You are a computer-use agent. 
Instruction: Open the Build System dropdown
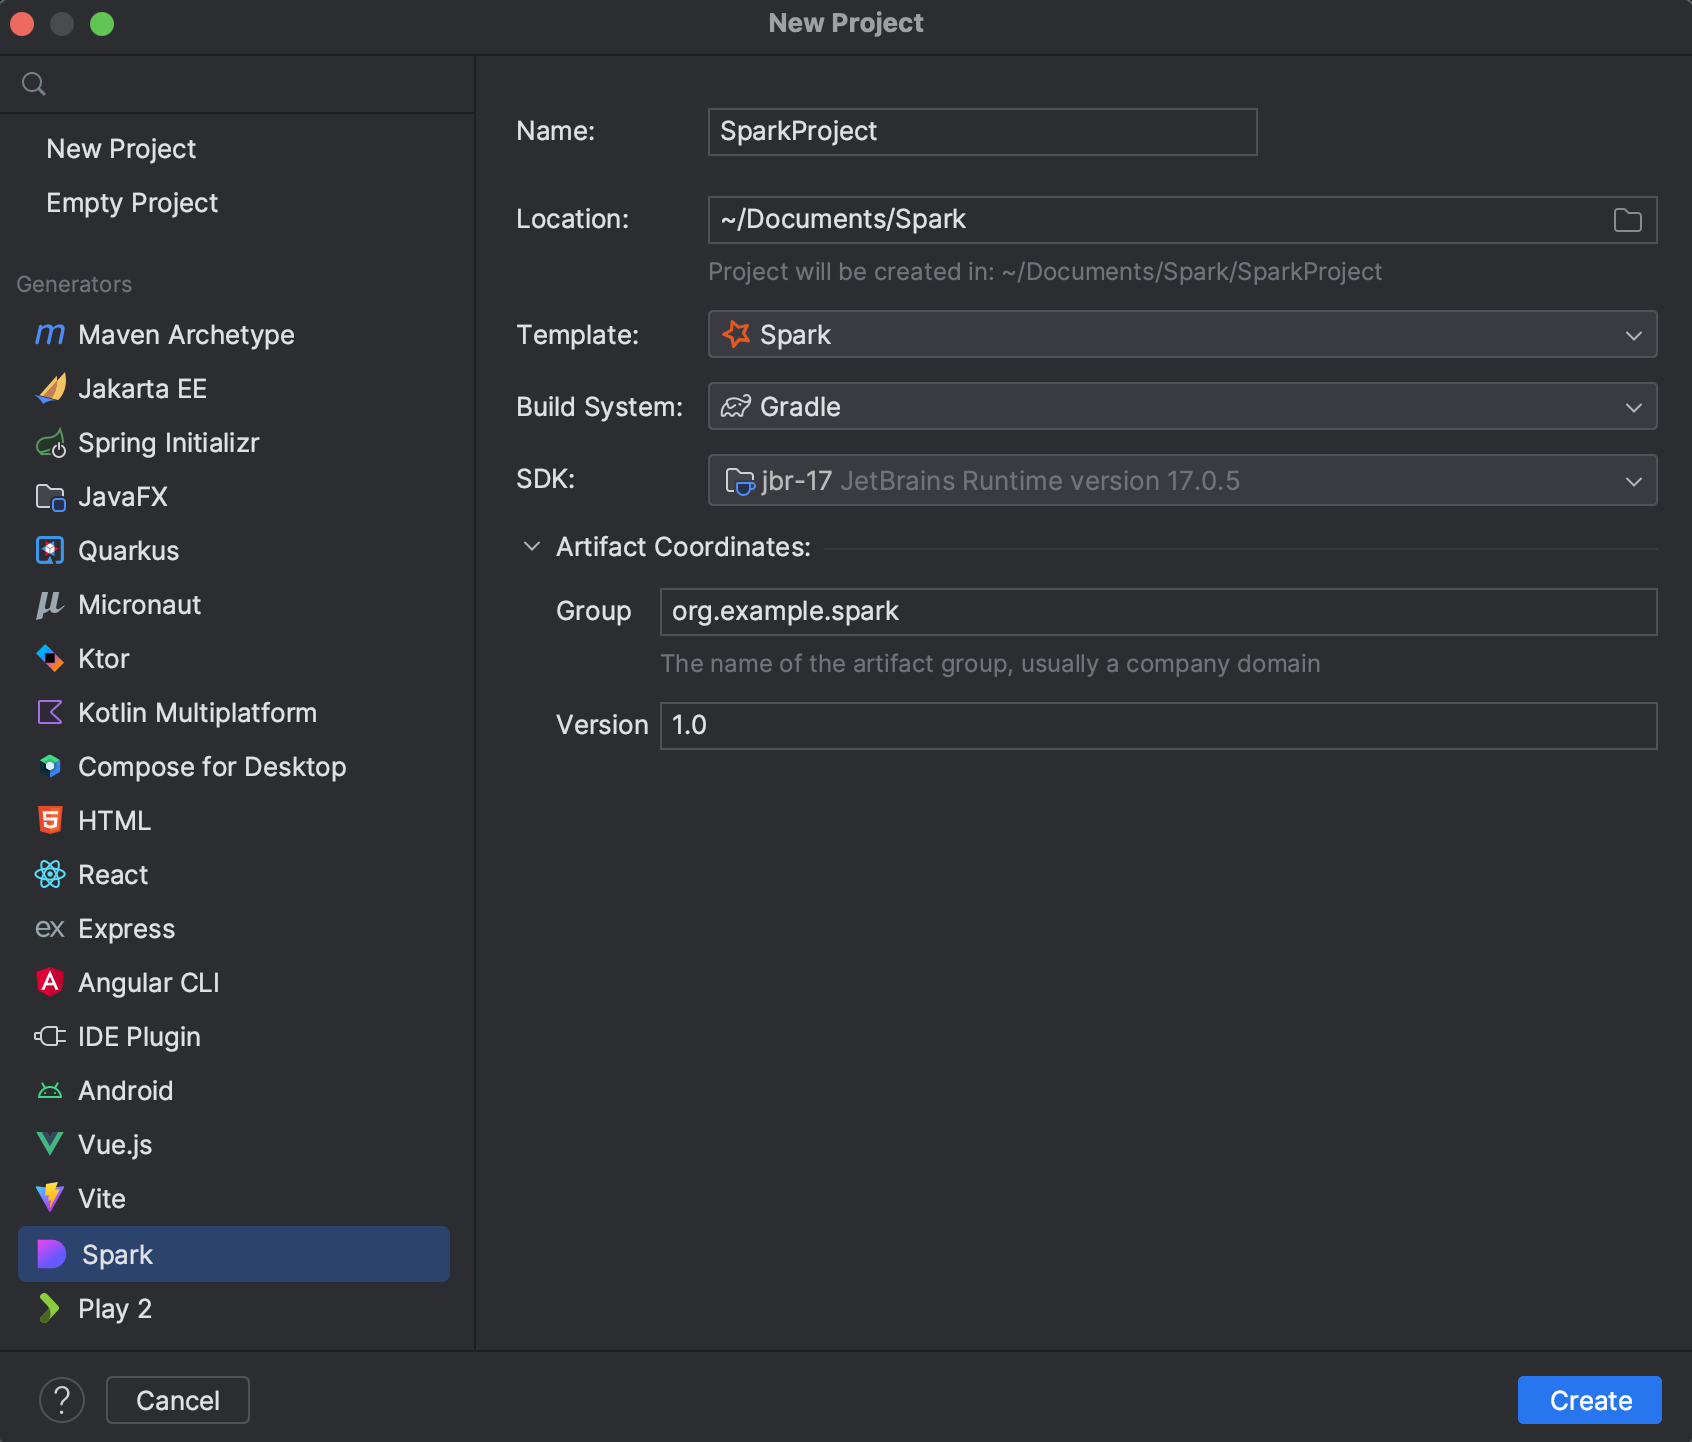click(1181, 407)
